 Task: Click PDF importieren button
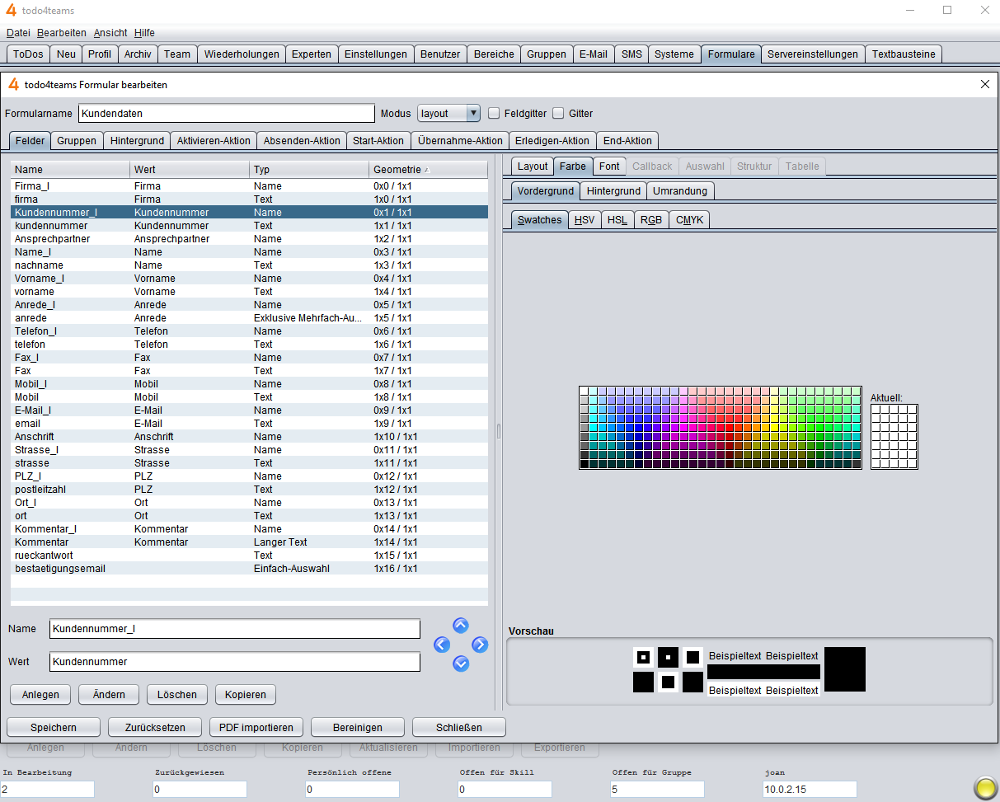(x=256, y=727)
